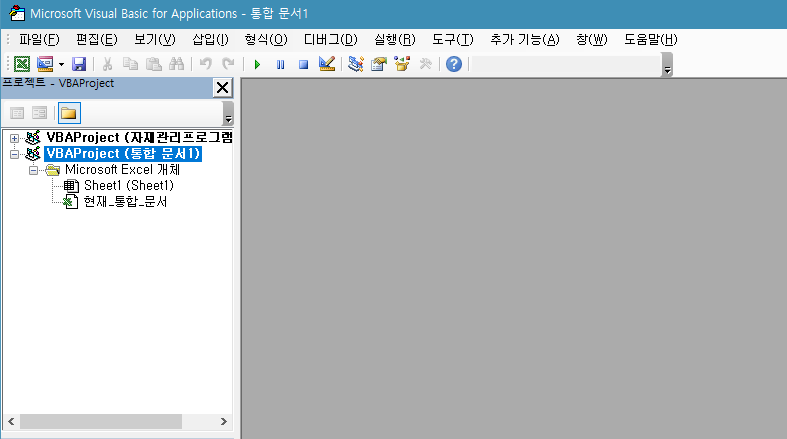Collapse Microsoft Excel 개체 folder node
This screenshot has width=787, height=439.
34,171
